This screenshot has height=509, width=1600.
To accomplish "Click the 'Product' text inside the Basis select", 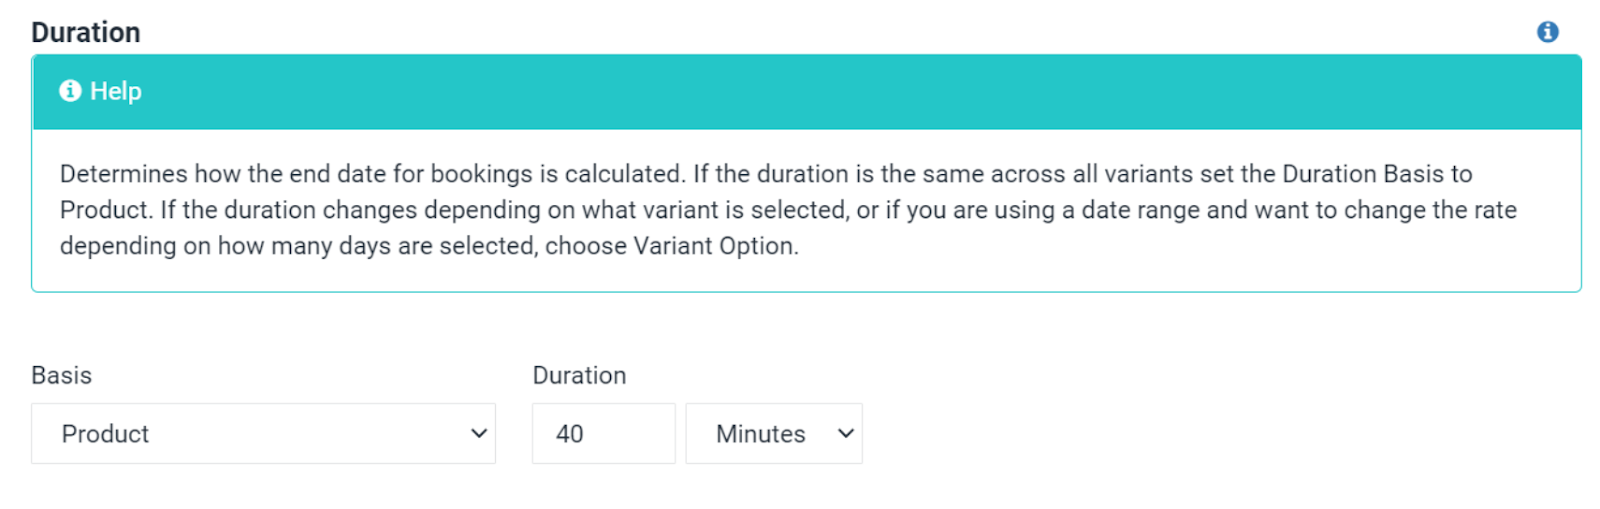I will 105,434.
